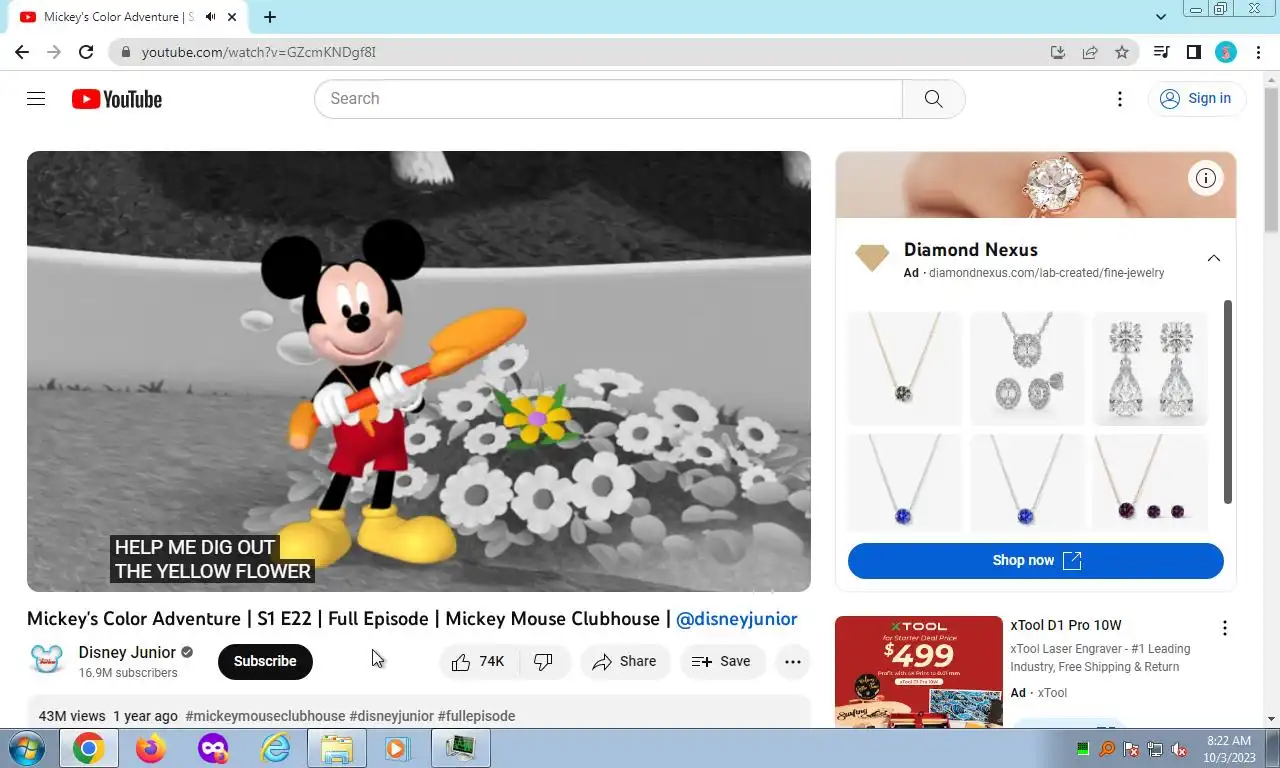Close the Mickey's Color Adventure tab
This screenshot has height=768, width=1280.
pyautogui.click(x=234, y=17)
